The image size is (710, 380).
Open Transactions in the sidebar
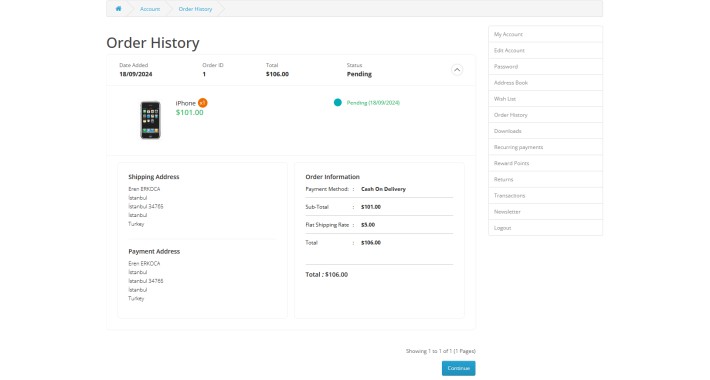(x=545, y=196)
